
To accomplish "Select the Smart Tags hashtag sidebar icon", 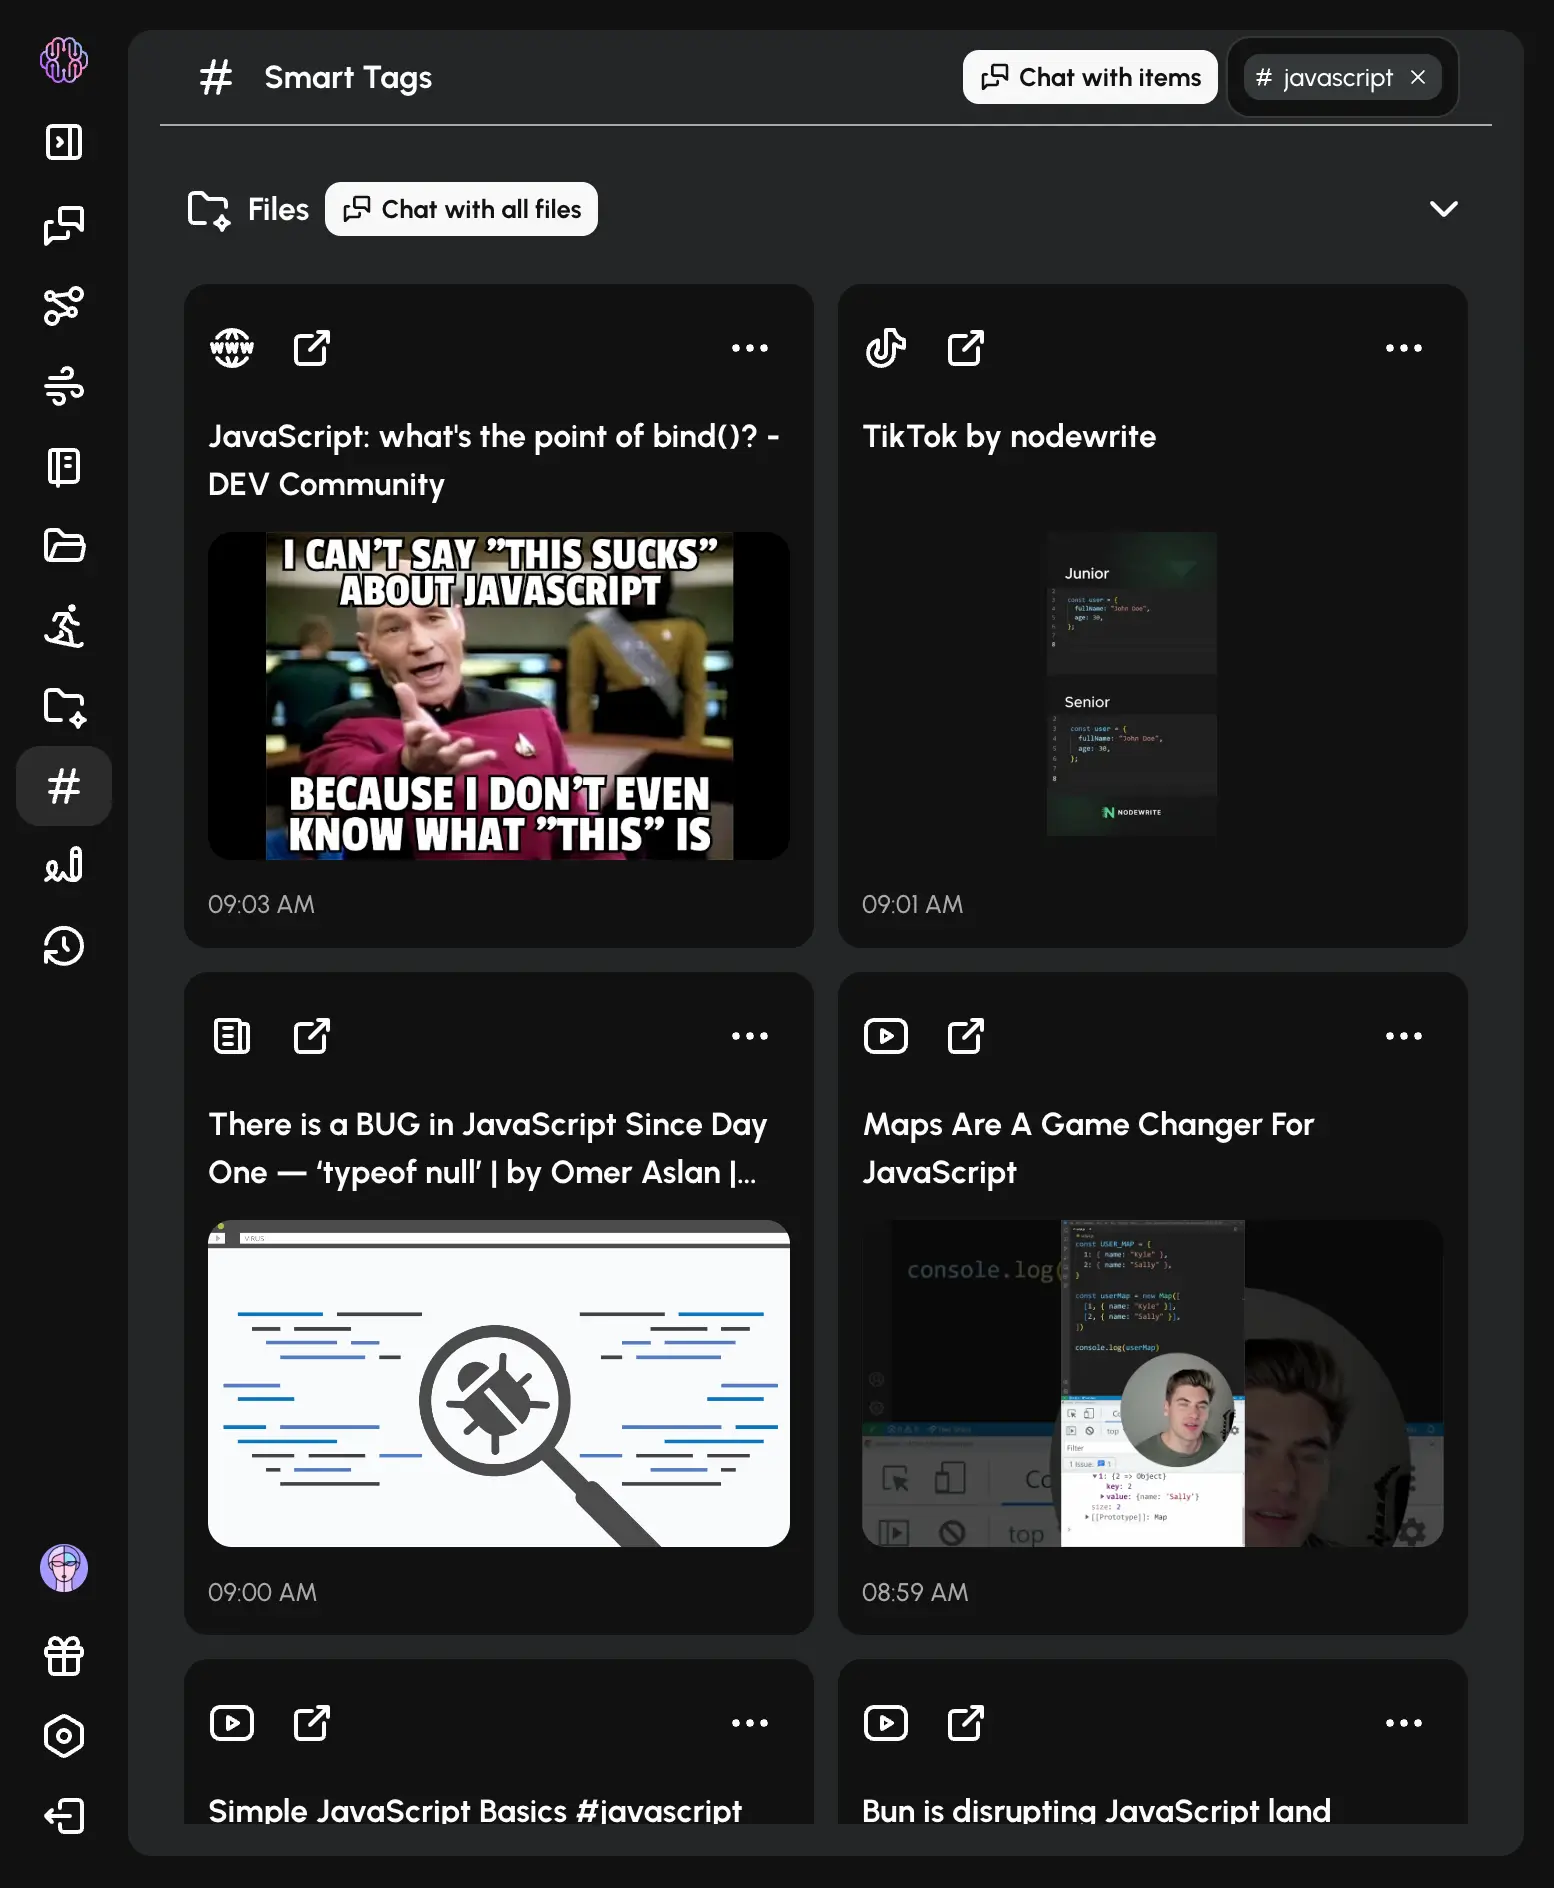I will tap(64, 786).
